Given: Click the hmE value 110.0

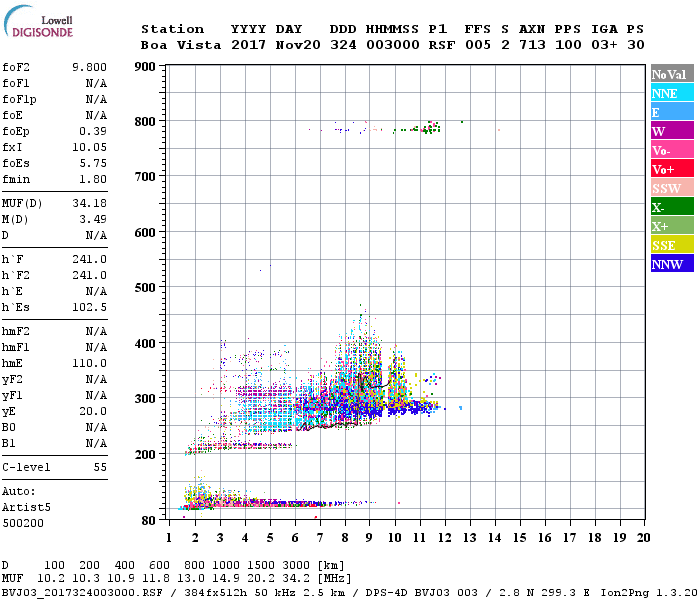Looking at the screenshot, I should pyautogui.click(x=89, y=363).
